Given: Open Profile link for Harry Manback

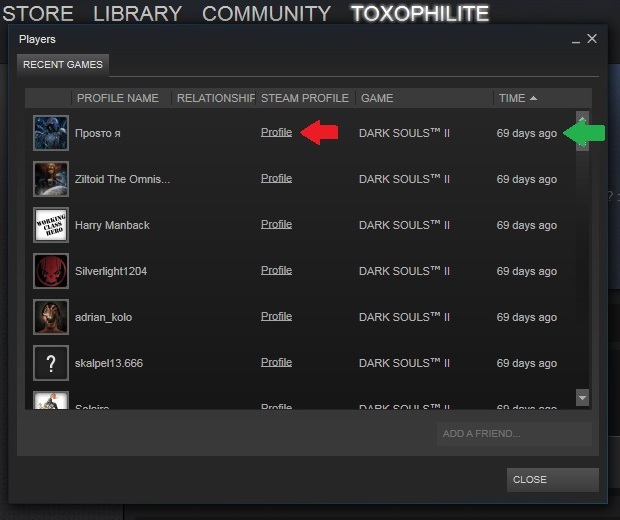Looking at the screenshot, I should [276, 224].
